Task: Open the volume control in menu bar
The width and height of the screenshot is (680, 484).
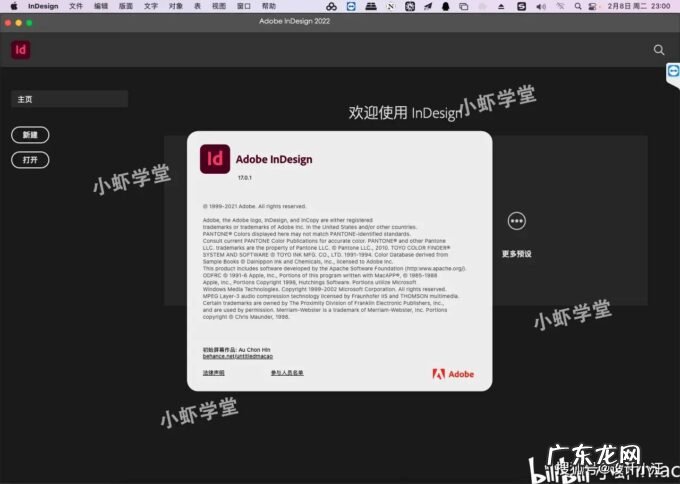Action: (541, 7)
